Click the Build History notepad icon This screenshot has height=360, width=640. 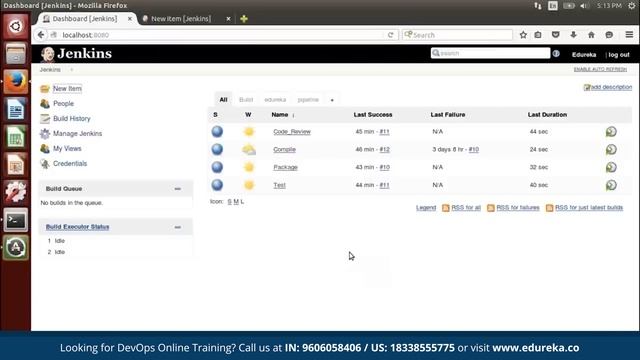[x=44, y=119]
